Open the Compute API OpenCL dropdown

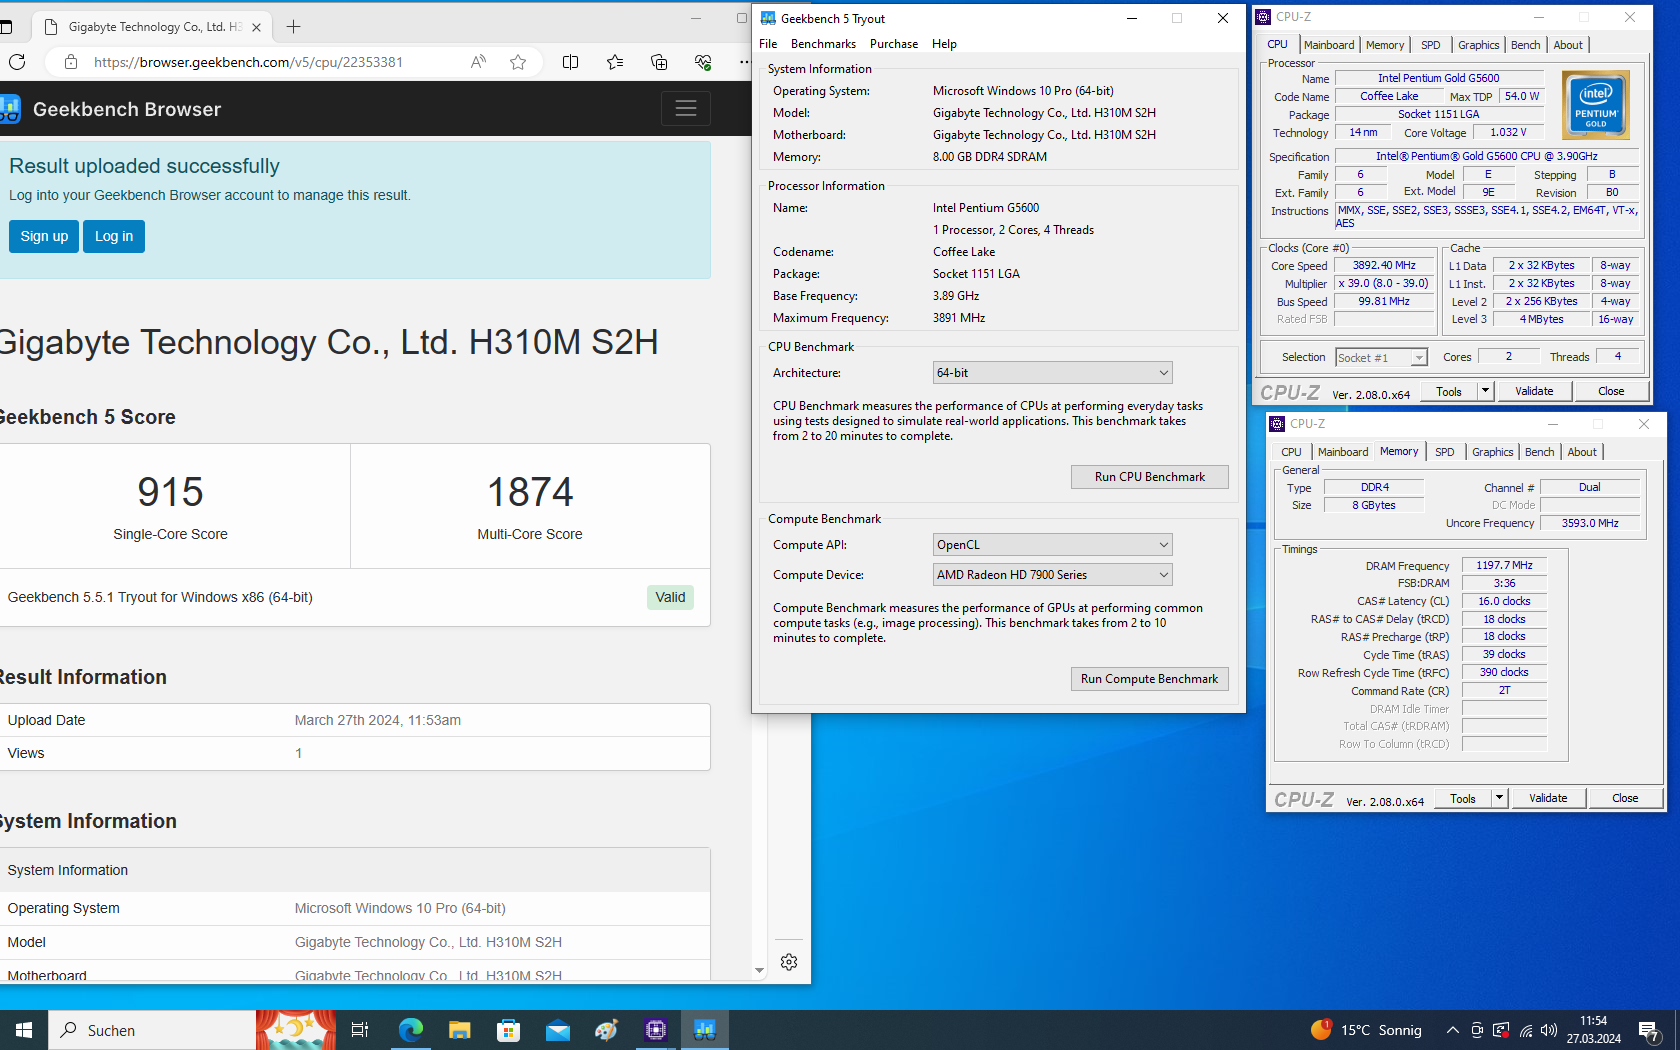(x=1052, y=545)
